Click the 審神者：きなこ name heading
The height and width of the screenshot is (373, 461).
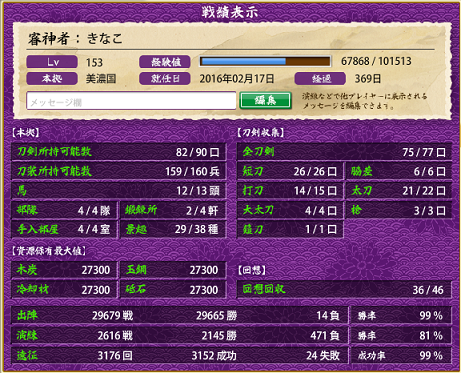[x=75, y=39]
